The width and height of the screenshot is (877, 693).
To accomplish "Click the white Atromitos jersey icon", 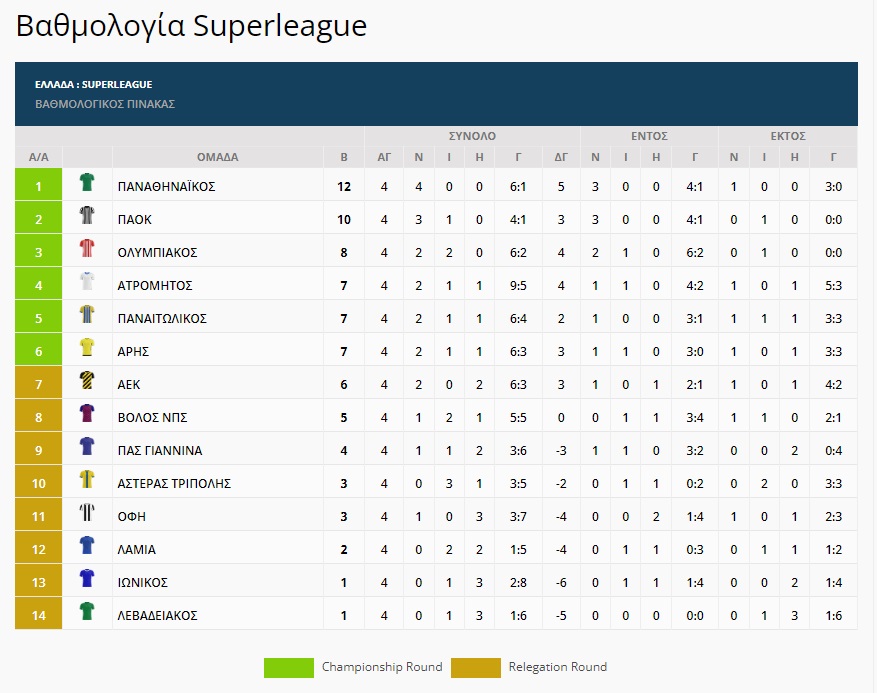I will tap(87, 281).
